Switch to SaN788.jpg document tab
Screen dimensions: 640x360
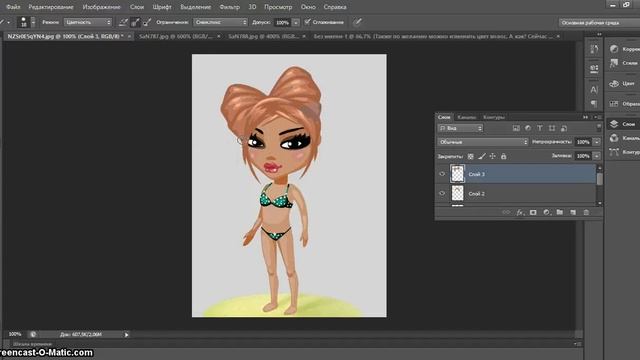[263, 36]
